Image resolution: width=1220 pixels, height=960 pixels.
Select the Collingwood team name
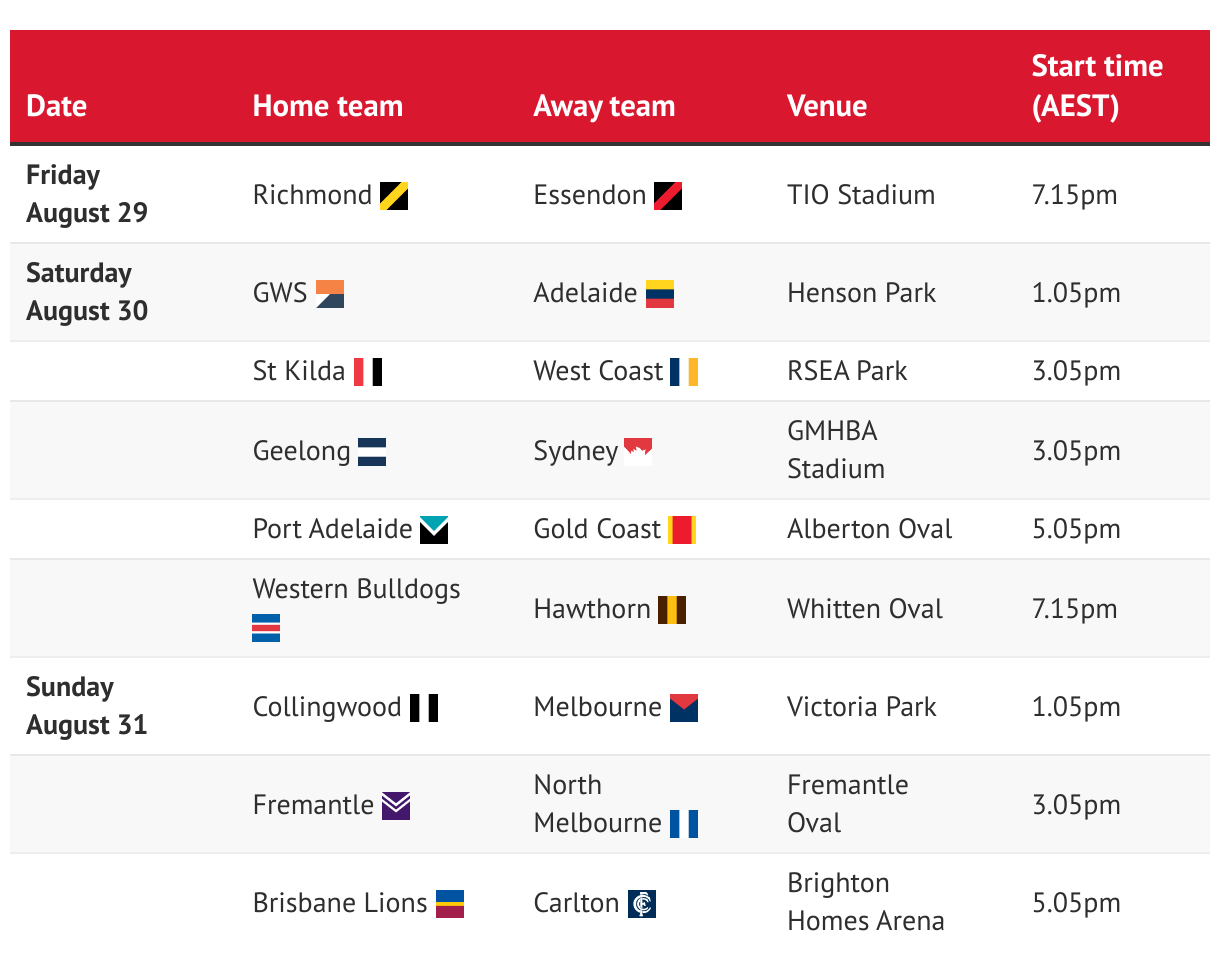click(x=327, y=708)
